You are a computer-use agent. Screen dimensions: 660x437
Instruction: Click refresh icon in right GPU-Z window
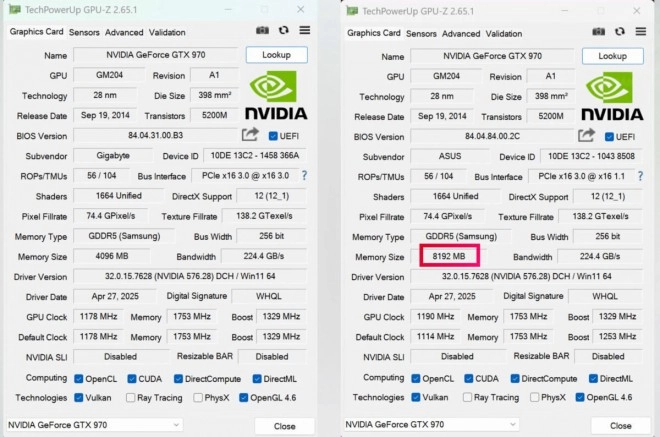[x=620, y=32]
